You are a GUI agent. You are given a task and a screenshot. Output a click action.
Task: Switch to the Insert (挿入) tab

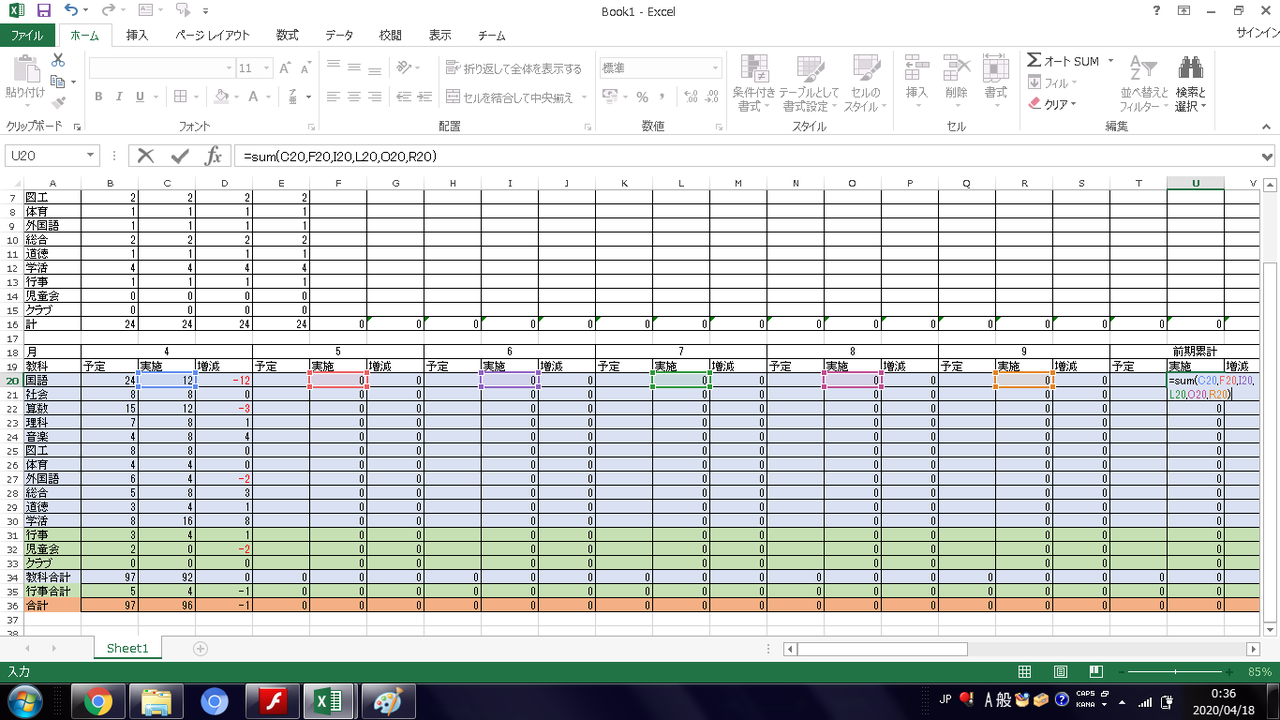click(x=137, y=35)
